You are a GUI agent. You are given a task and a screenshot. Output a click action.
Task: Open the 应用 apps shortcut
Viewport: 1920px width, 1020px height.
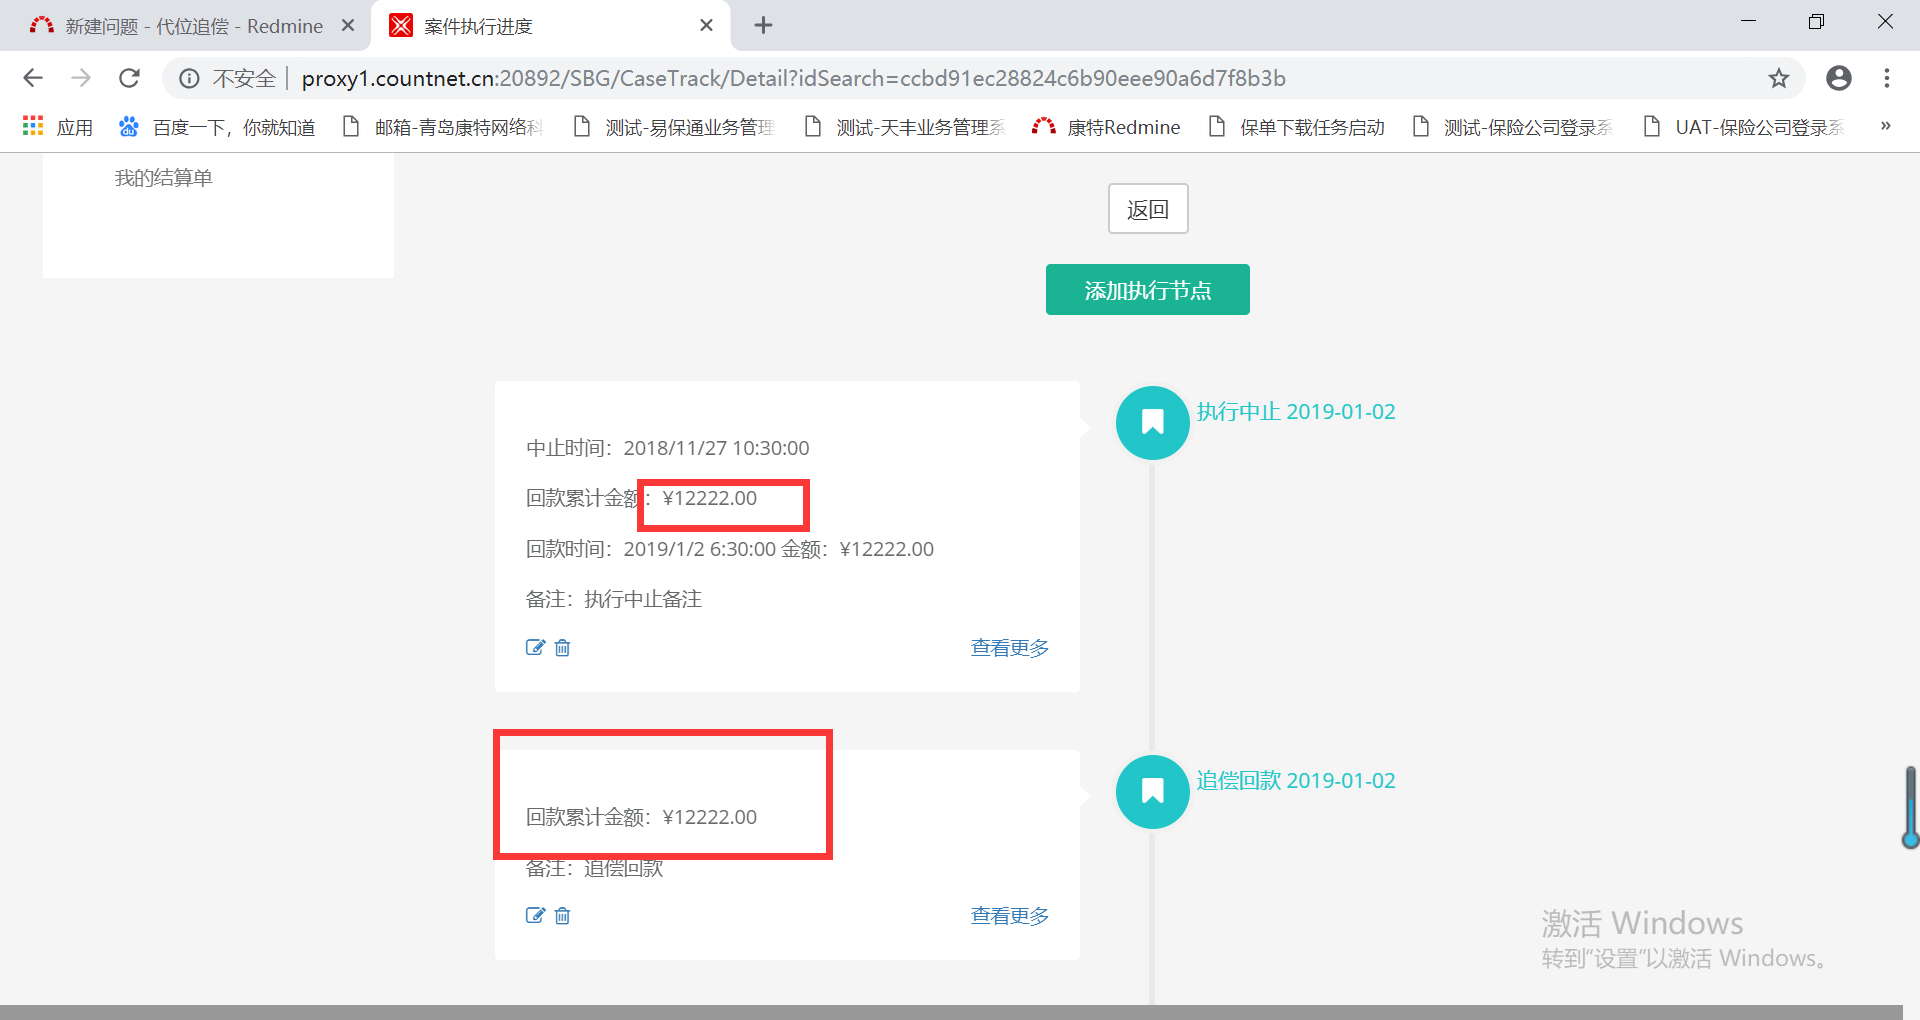(x=58, y=127)
